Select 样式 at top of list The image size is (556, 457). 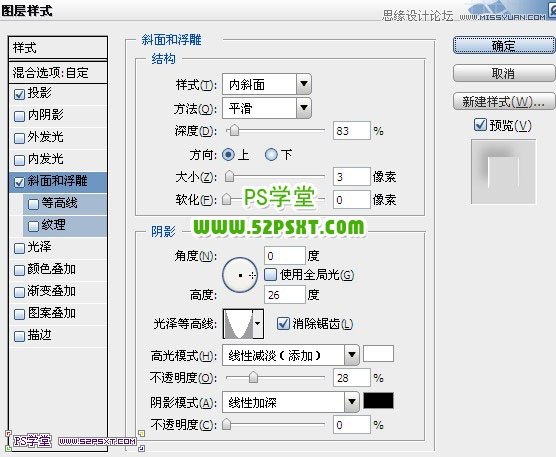point(58,48)
